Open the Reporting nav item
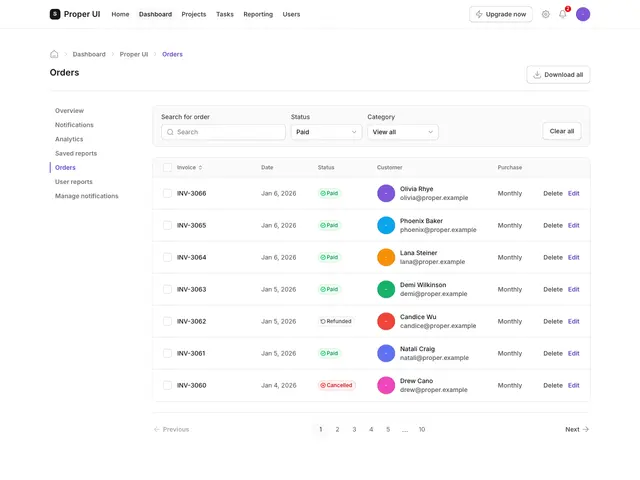 click(258, 14)
